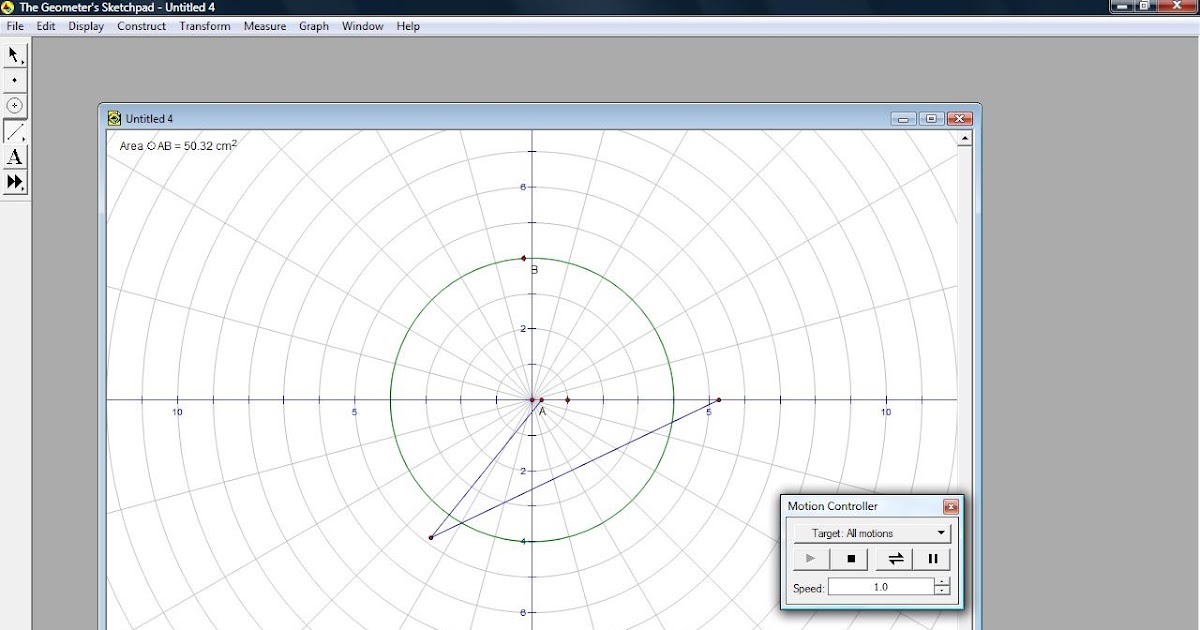Screen dimensions: 1200x630
Task: Open the Edit menu
Action: coord(46,26)
